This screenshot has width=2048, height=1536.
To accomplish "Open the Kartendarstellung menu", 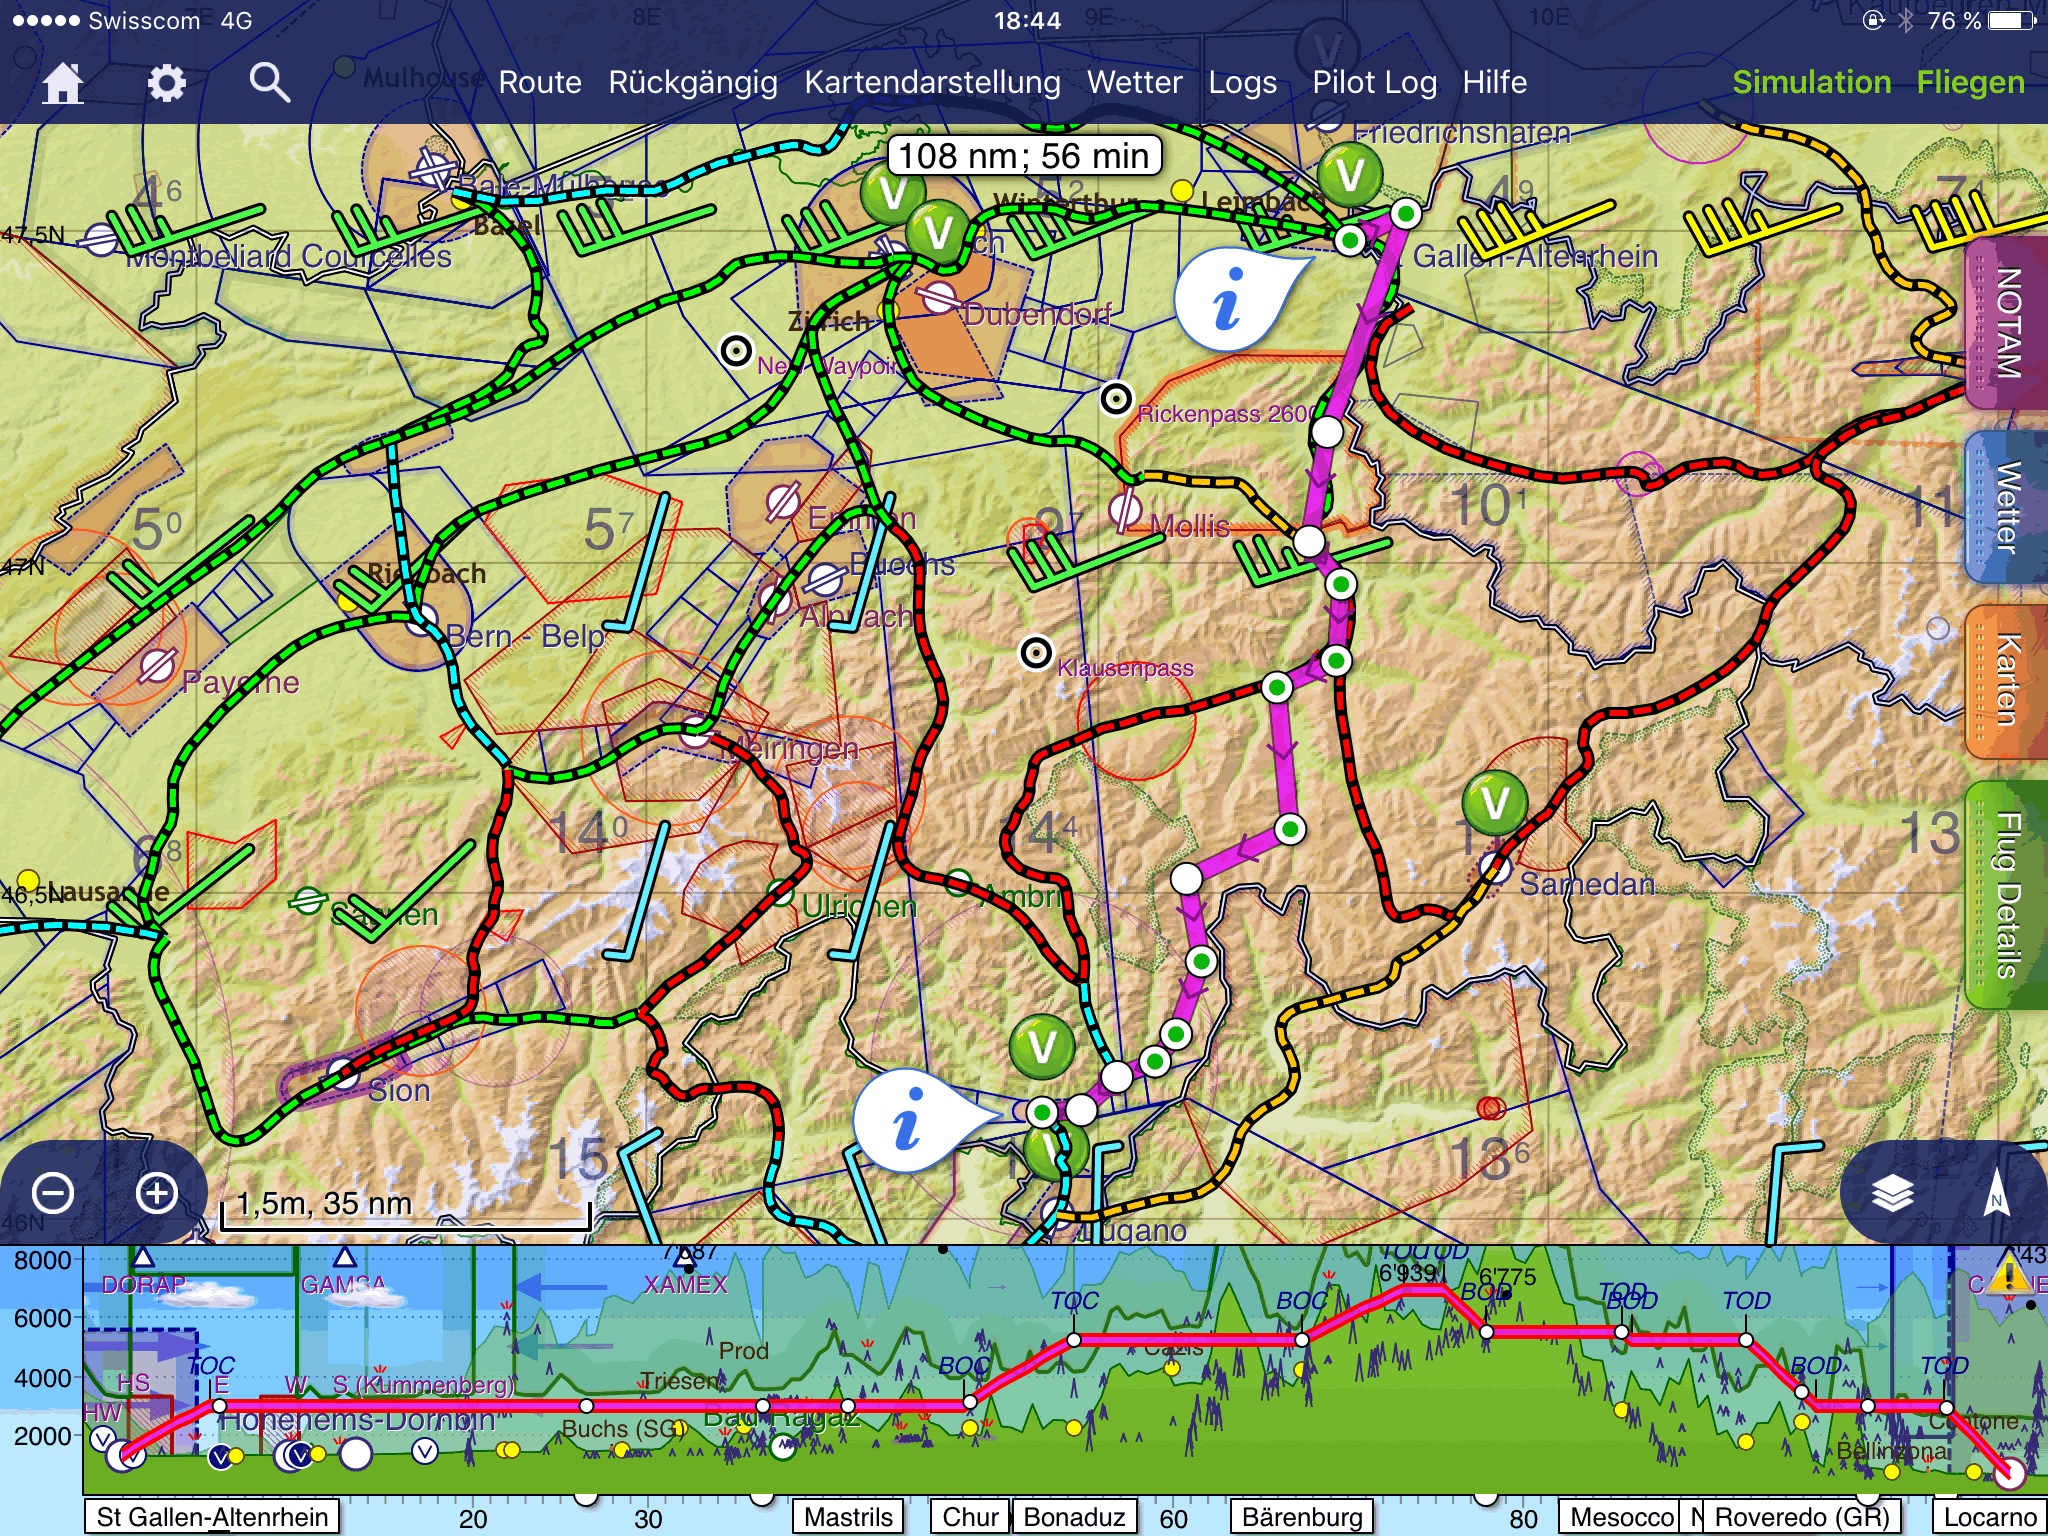I will click(x=932, y=82).
